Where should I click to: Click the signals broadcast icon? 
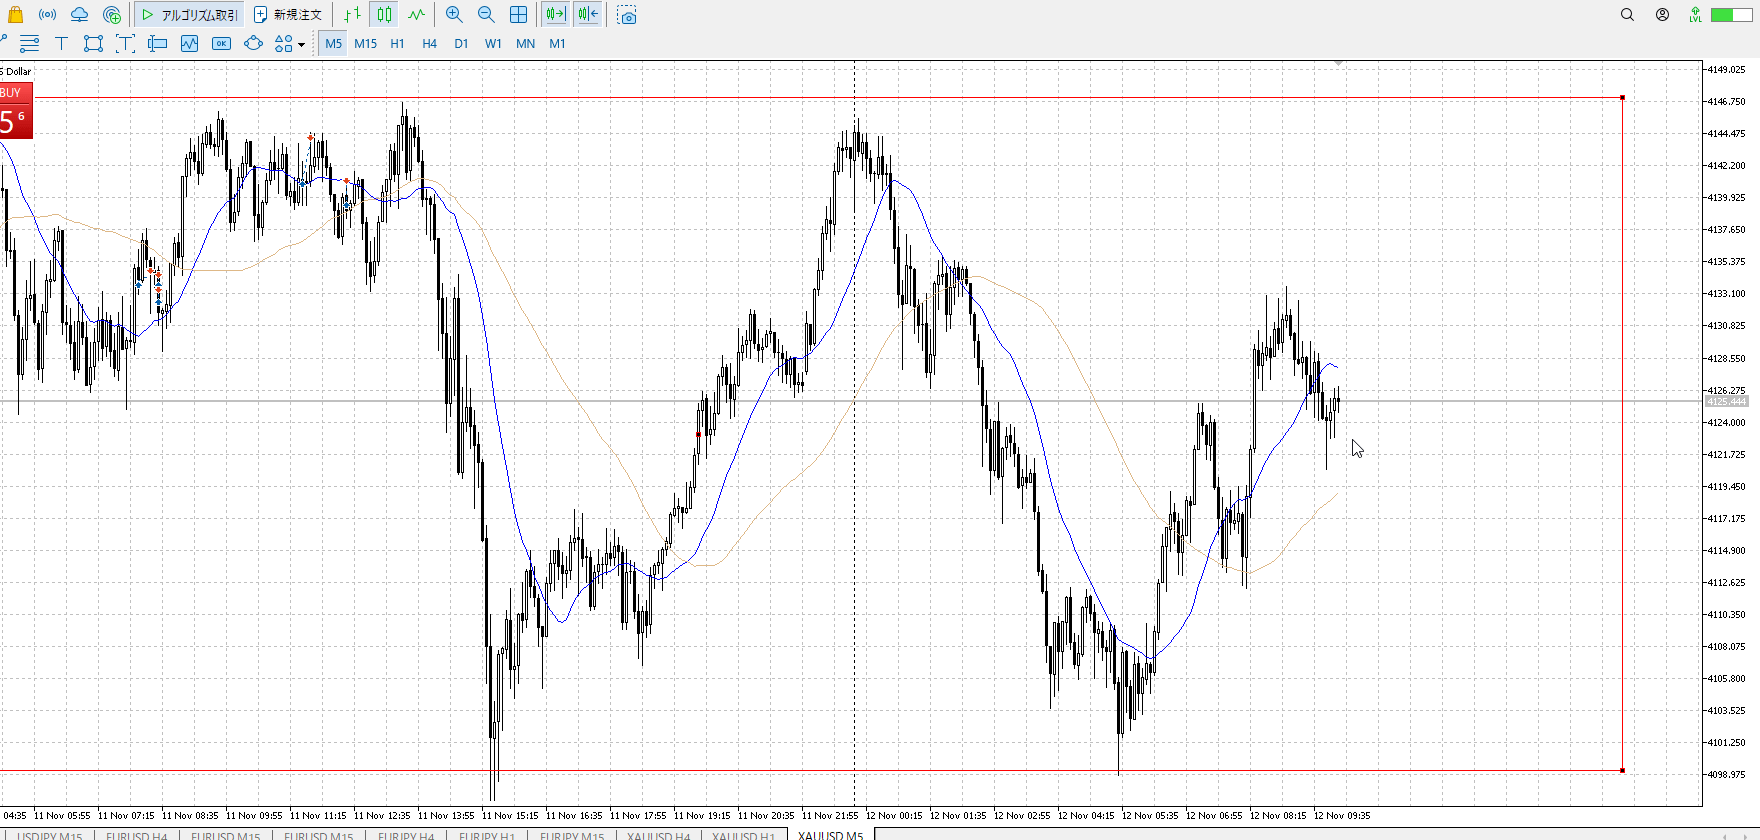coord(47,15)
